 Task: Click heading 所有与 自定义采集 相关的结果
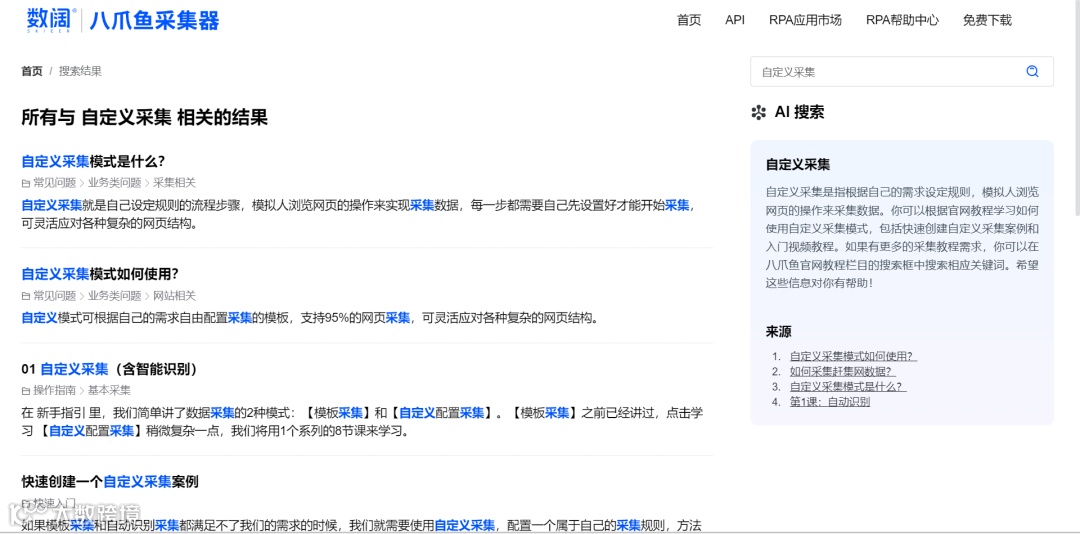point(145,117)
